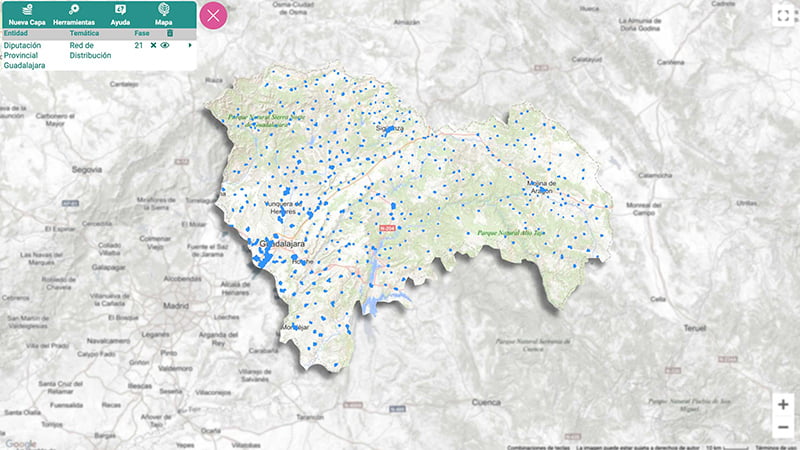Close the panel with pink X button
Image resolution: width=800 pixels, height=450 pixels.
tap(213, 16)
